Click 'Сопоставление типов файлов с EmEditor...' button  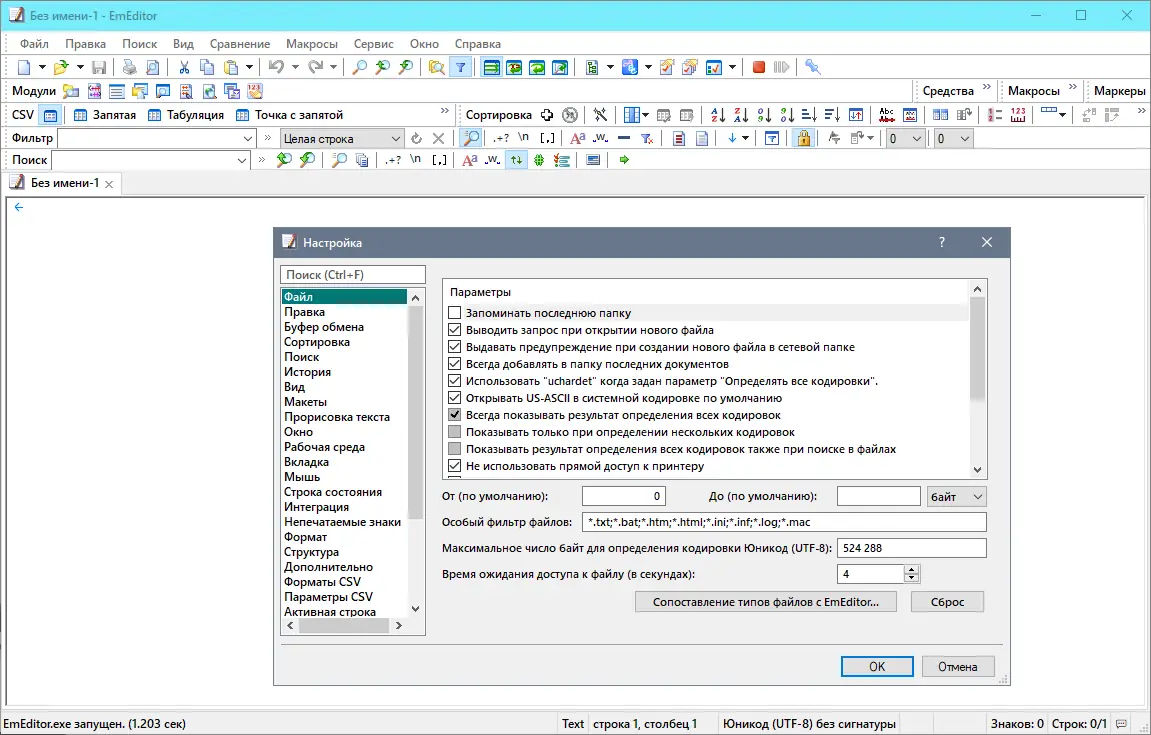(766, 602)
